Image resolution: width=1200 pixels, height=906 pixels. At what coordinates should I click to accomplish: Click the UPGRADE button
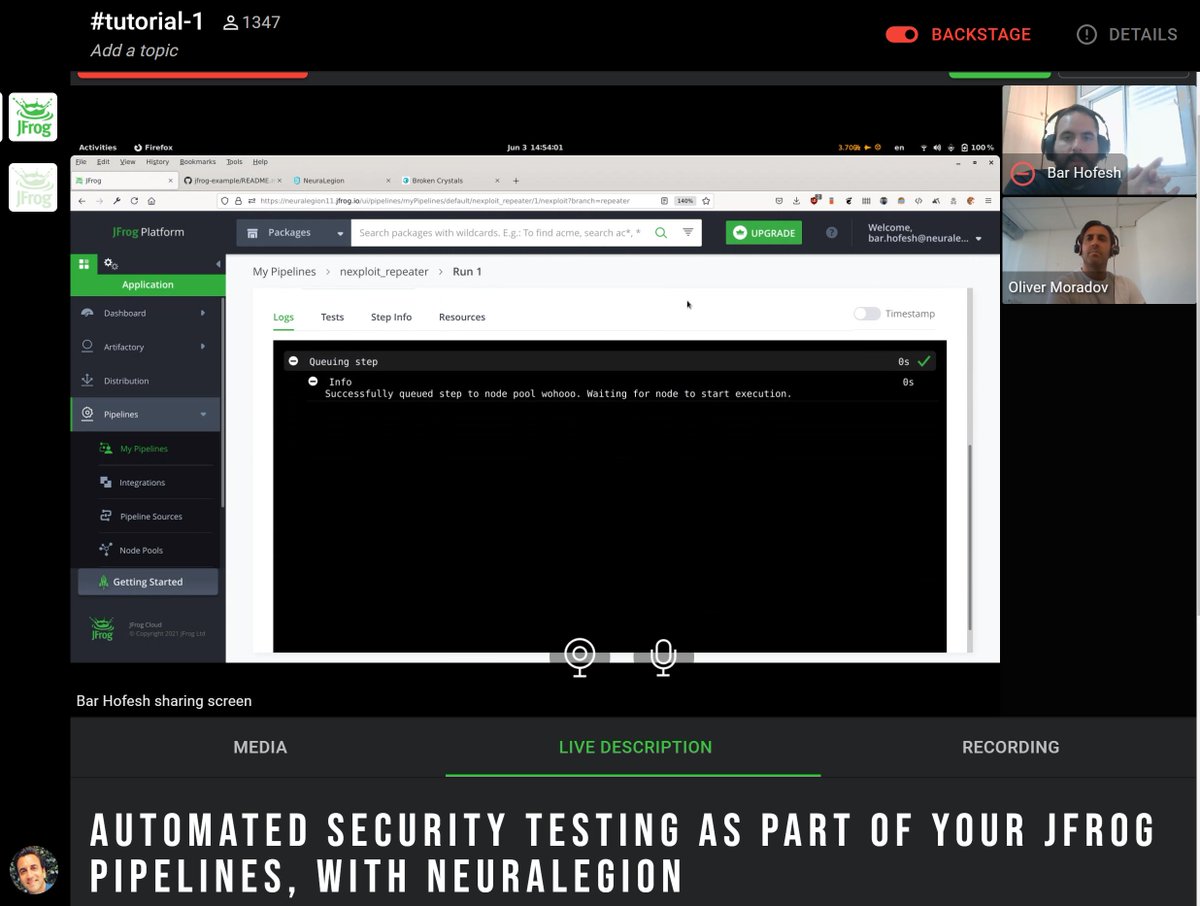[764, 233]
